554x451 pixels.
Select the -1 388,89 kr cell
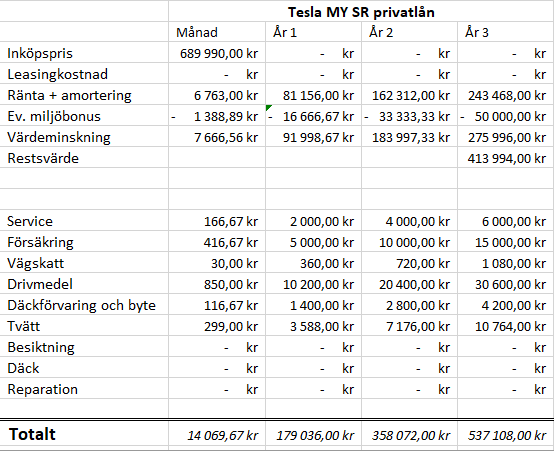(217, 116)
